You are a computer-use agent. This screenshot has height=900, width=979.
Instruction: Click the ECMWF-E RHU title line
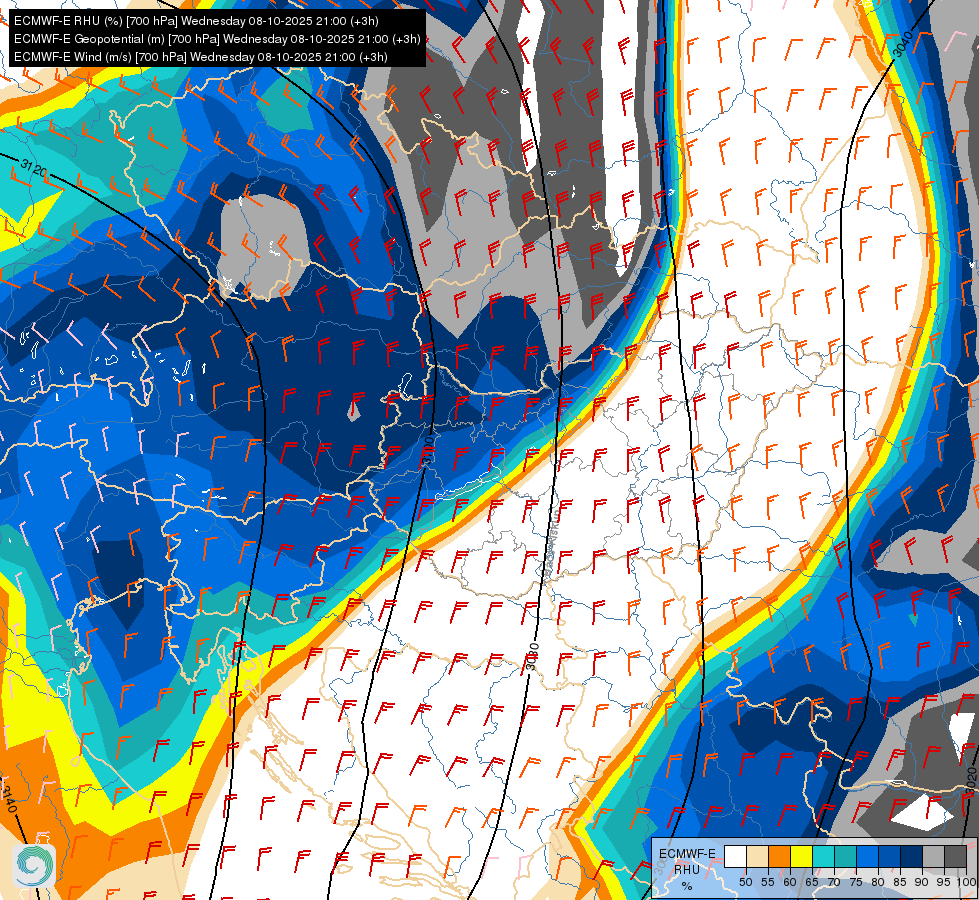(x=196, y=21)
